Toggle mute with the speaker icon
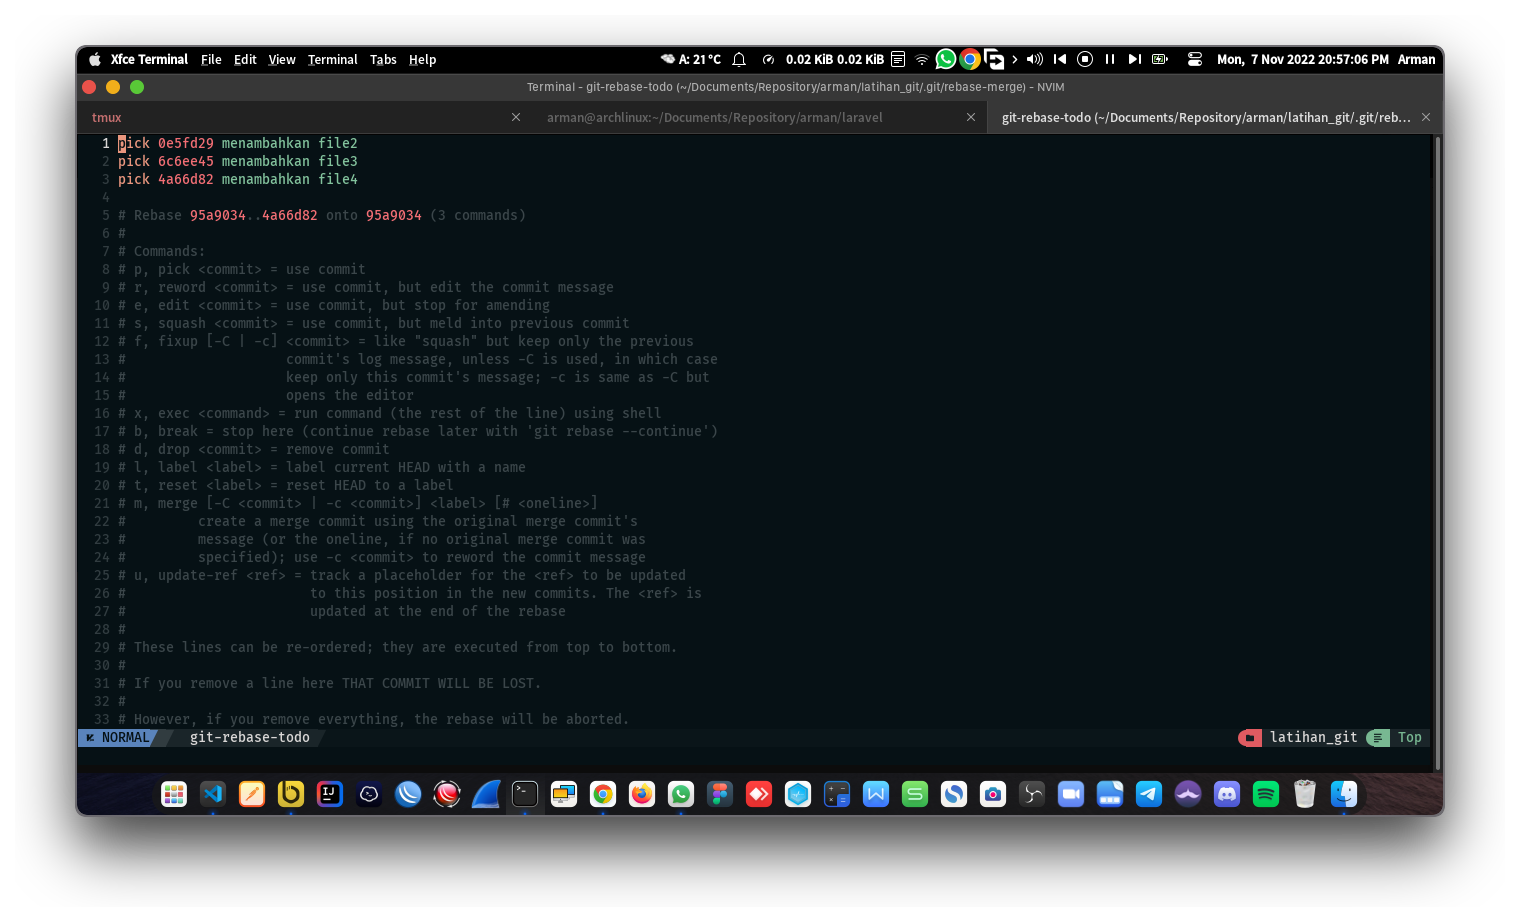 tap(1033, 59)
